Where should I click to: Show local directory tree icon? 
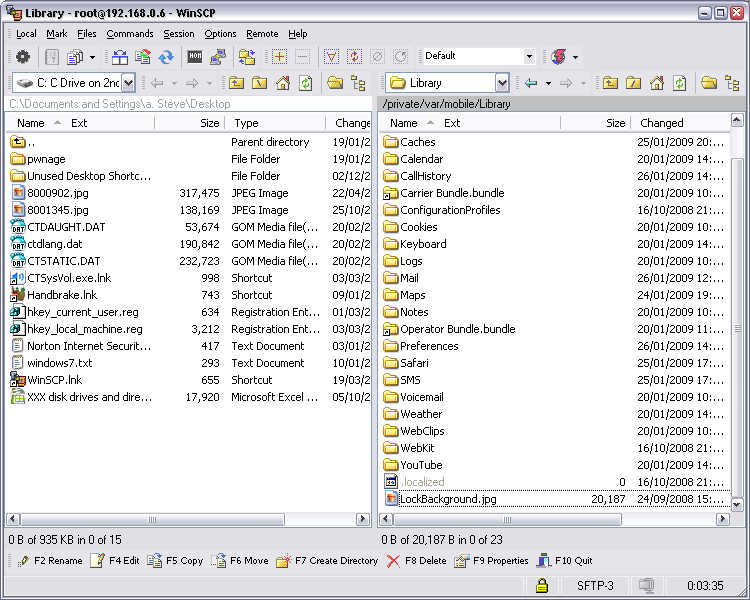point(358,83)
